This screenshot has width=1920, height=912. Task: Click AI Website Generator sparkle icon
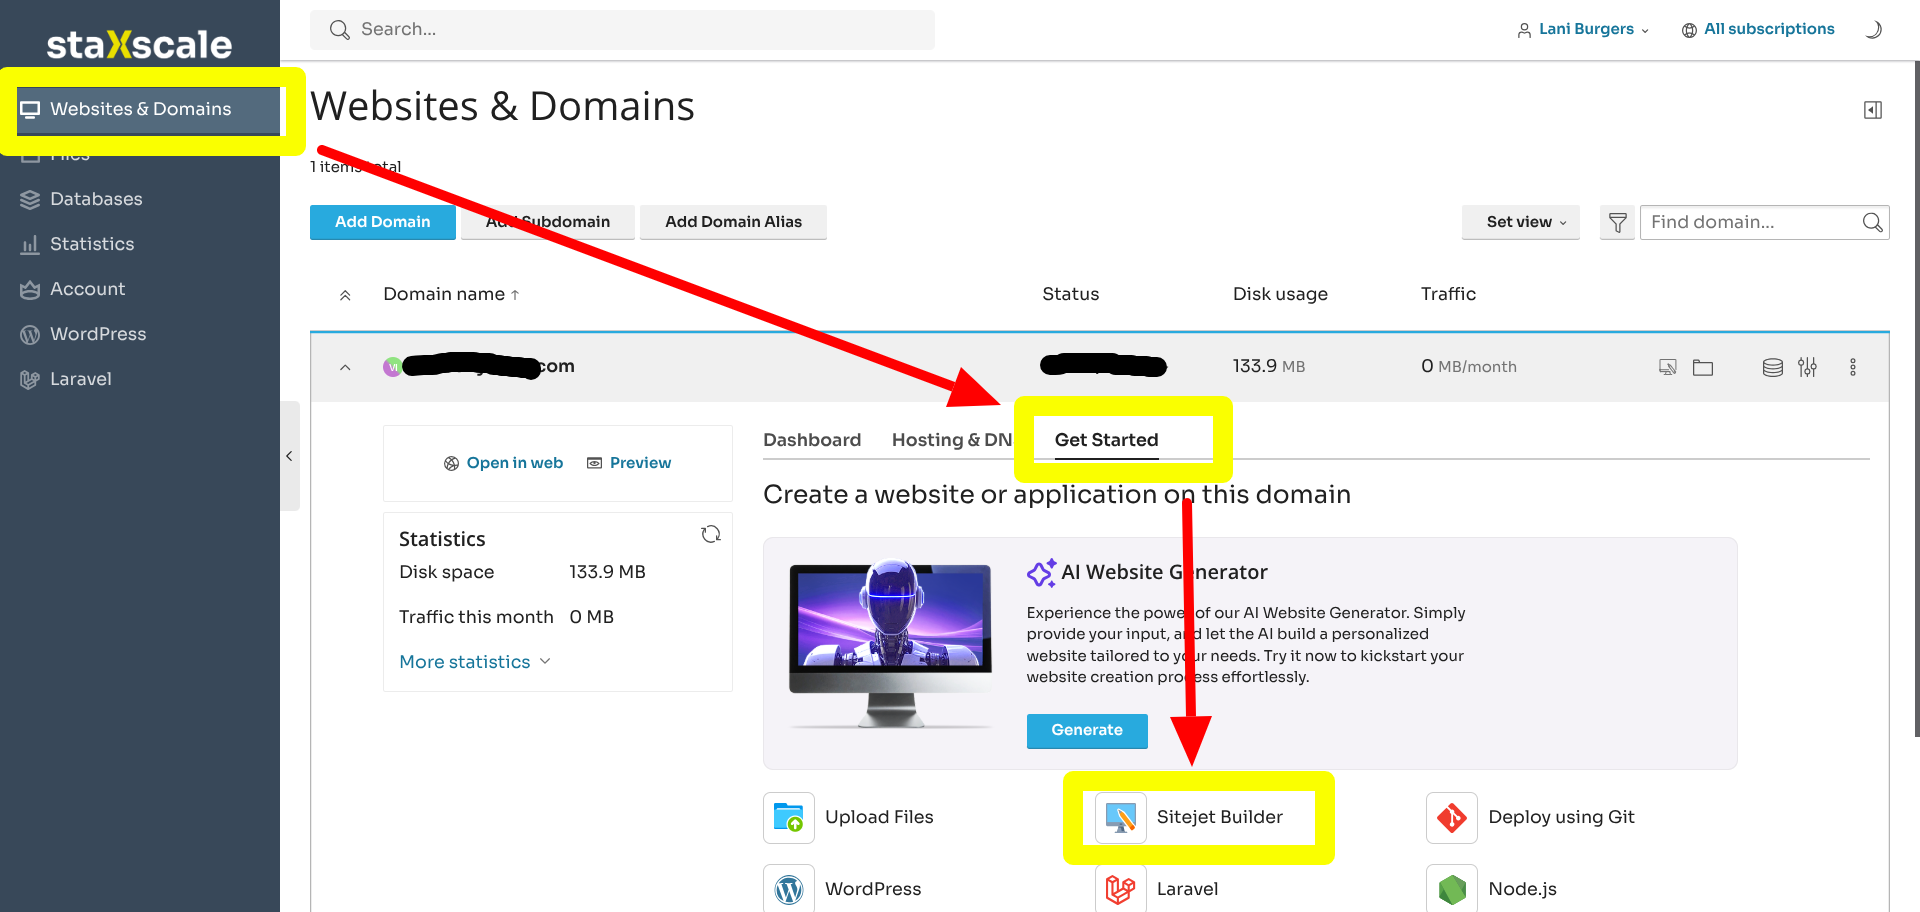point(1042,572)
